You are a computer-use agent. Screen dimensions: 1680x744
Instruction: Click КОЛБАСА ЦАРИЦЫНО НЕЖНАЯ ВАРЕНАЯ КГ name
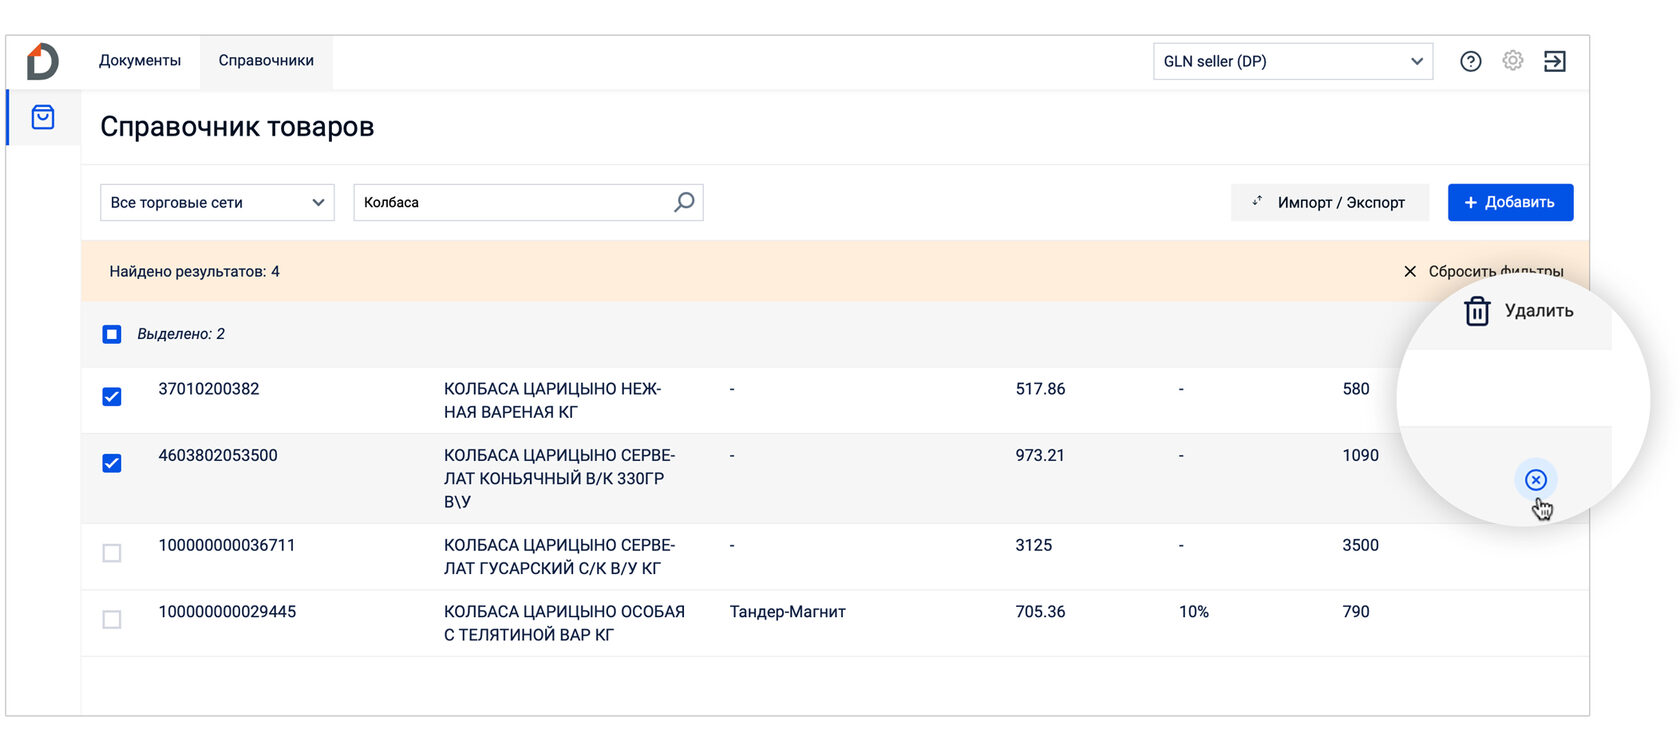point(553,400)
